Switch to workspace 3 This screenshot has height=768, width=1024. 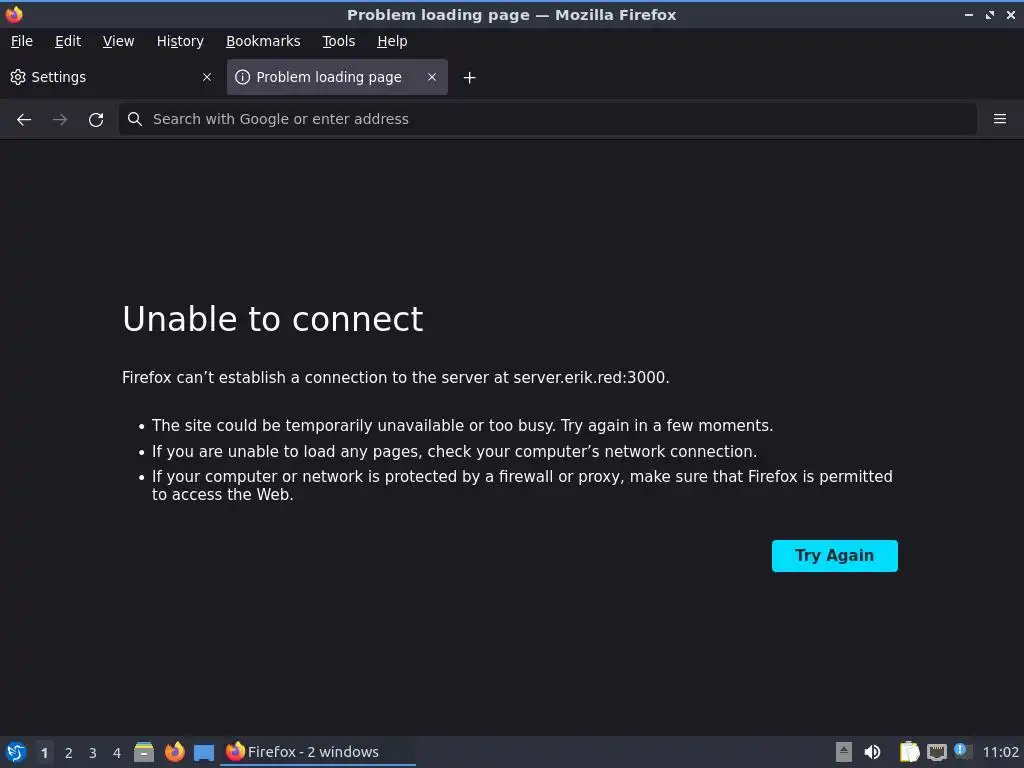coord(93,753)
